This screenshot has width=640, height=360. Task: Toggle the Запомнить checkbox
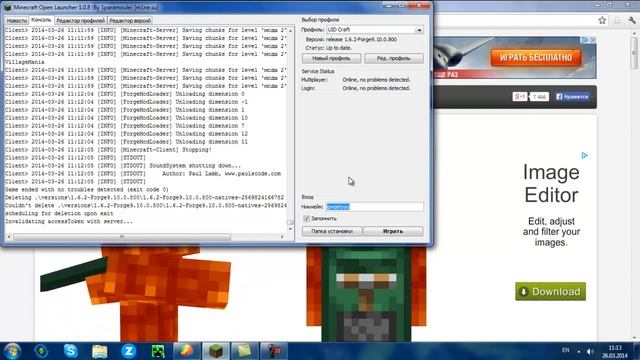click(x=307, y=219)
